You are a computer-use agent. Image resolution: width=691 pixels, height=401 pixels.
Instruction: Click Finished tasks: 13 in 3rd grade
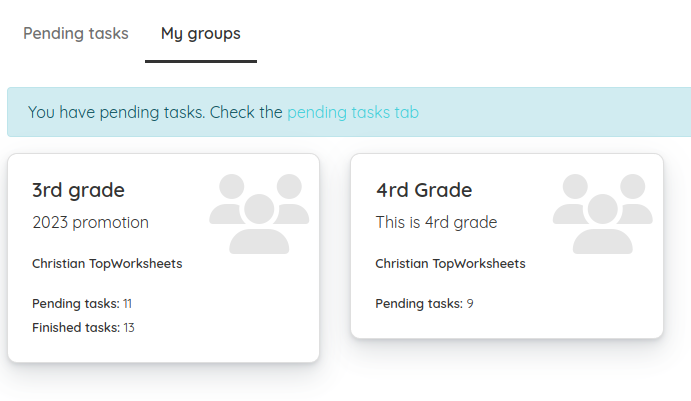click(x=83, y=327)
